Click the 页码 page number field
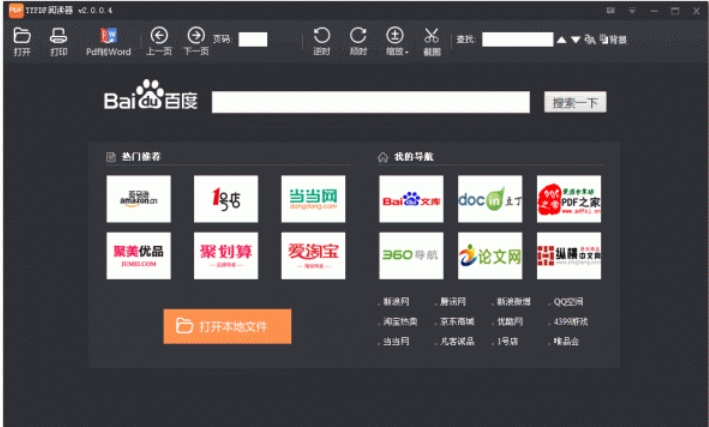 253,39
